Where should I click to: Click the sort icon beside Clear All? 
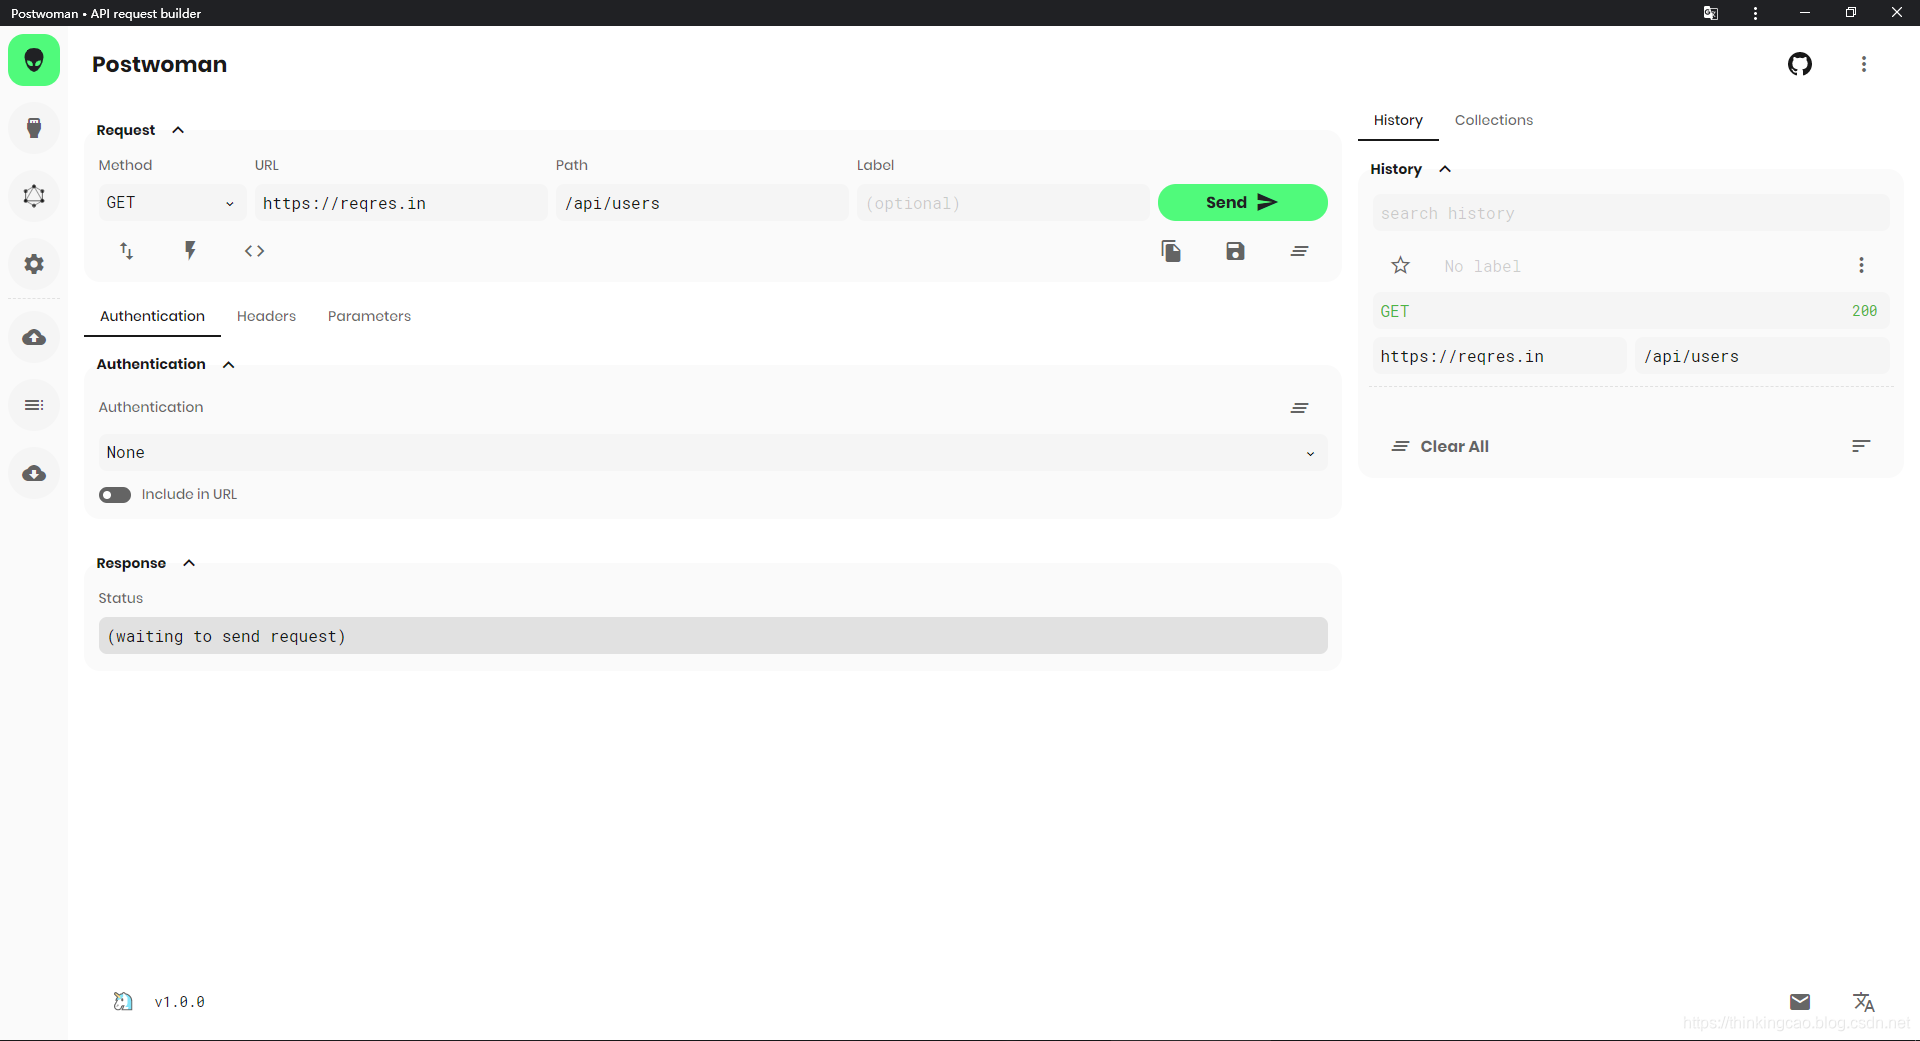tap(1860, 446)
